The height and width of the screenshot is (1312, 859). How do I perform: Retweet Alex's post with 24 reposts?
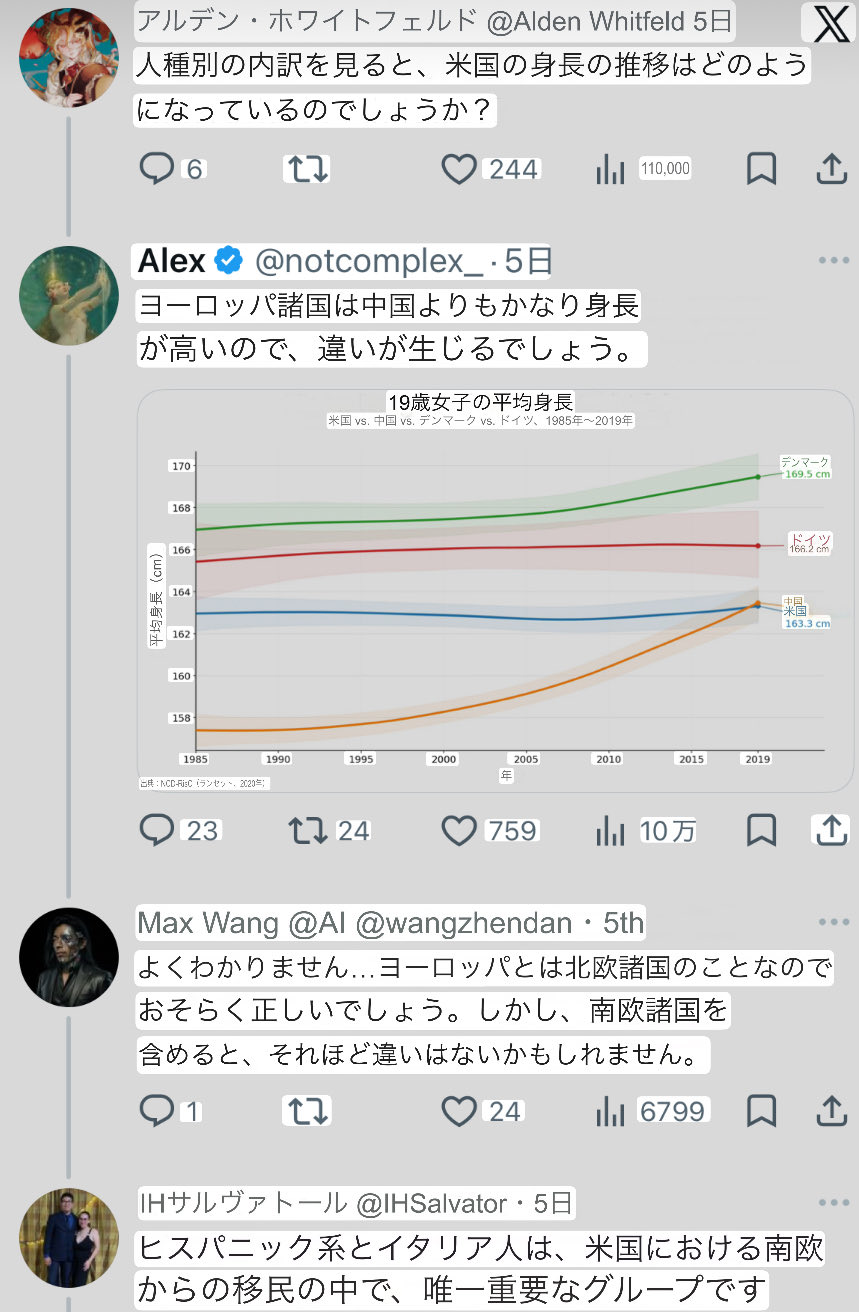[x=306, y=830]
